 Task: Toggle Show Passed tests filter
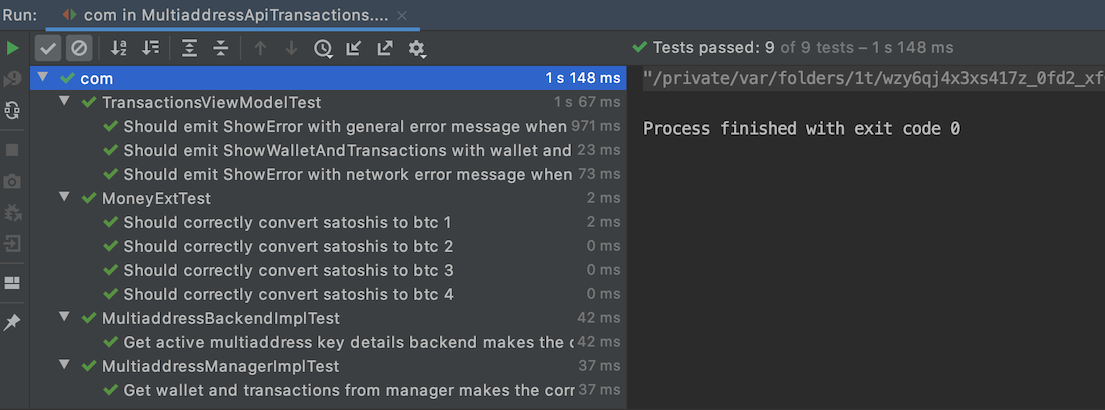click(x=48, y=48)
